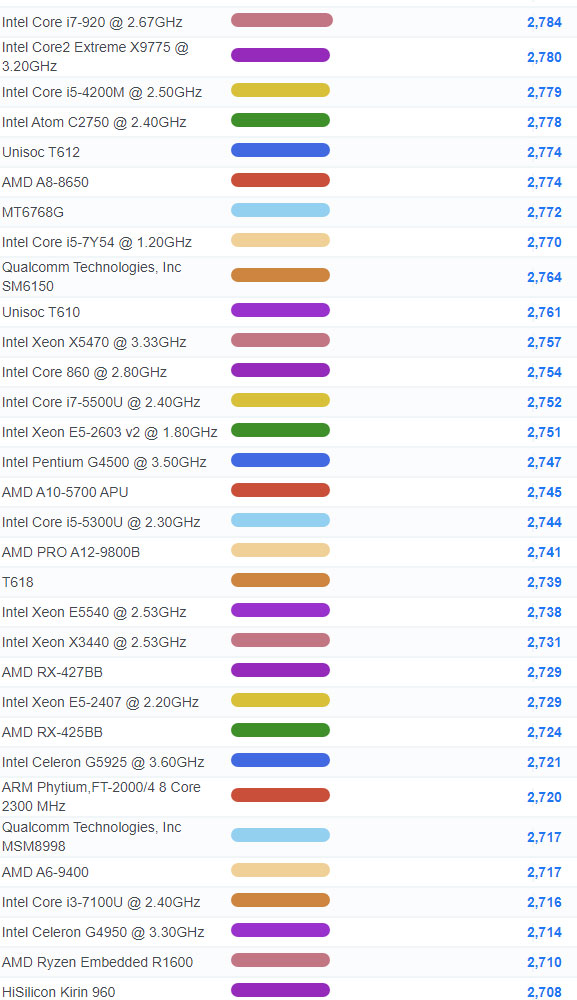This screenshot has width=577, height=1000.
Task: Click the 2,772 score value
Action: pos(544,212)
